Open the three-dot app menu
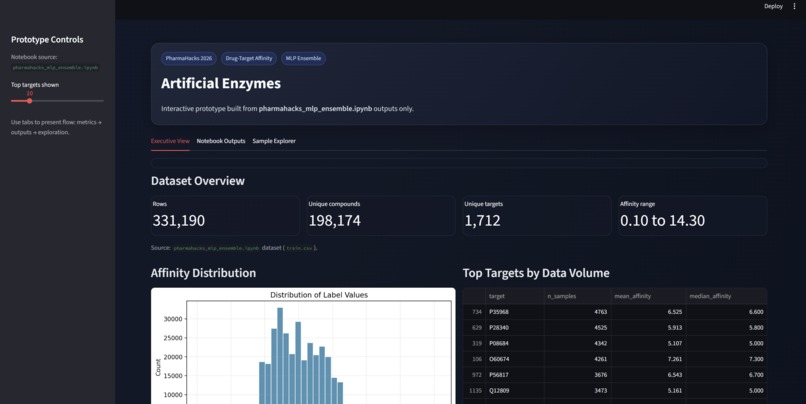806x404 pixels. click(x=794, y=6)
